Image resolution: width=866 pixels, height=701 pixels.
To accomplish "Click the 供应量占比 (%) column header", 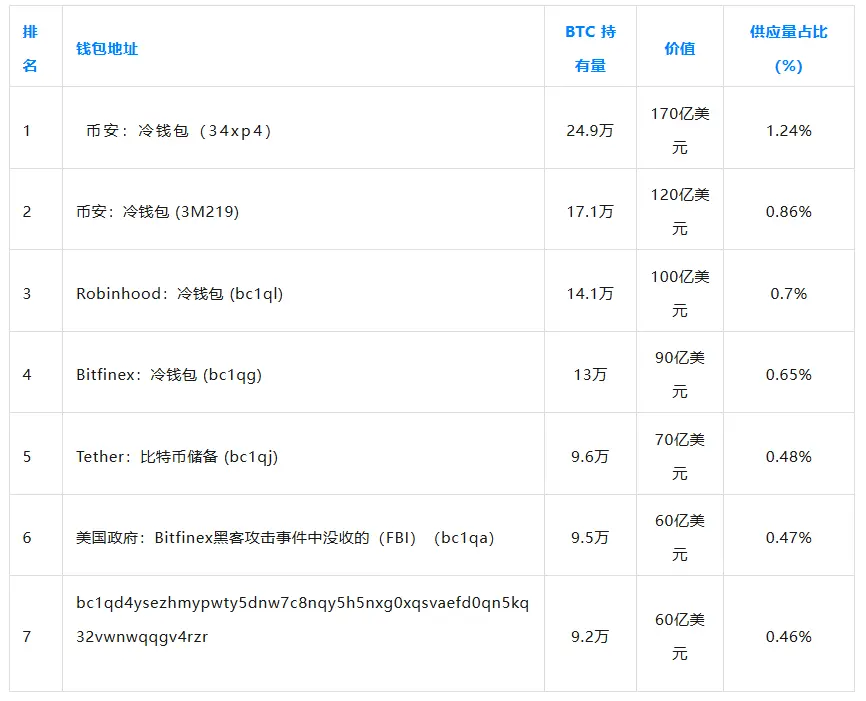I will [x=788, y=48].
